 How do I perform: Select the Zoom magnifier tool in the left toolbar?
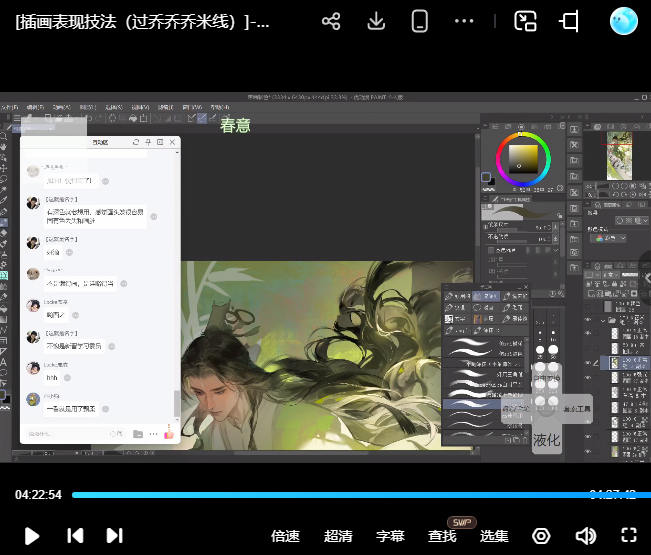(x=3, y=135)
